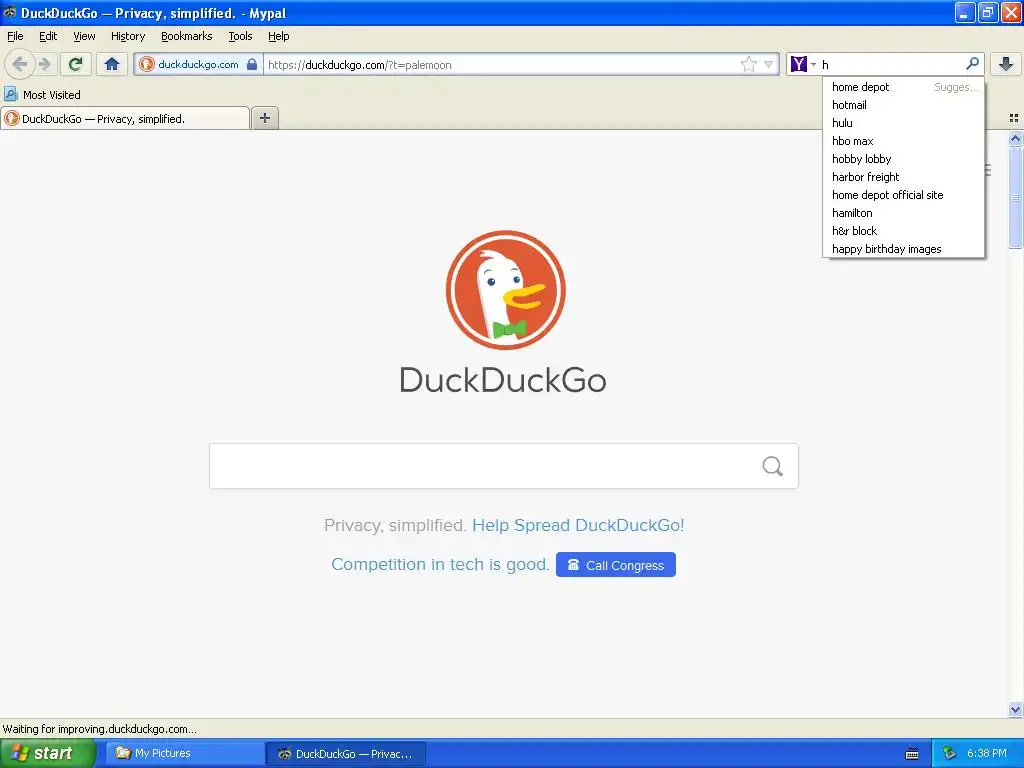This screenshot has height=768, width=1024.
Task: Choose the 'happy birthday images' suggestion
Action: point(903,249)
